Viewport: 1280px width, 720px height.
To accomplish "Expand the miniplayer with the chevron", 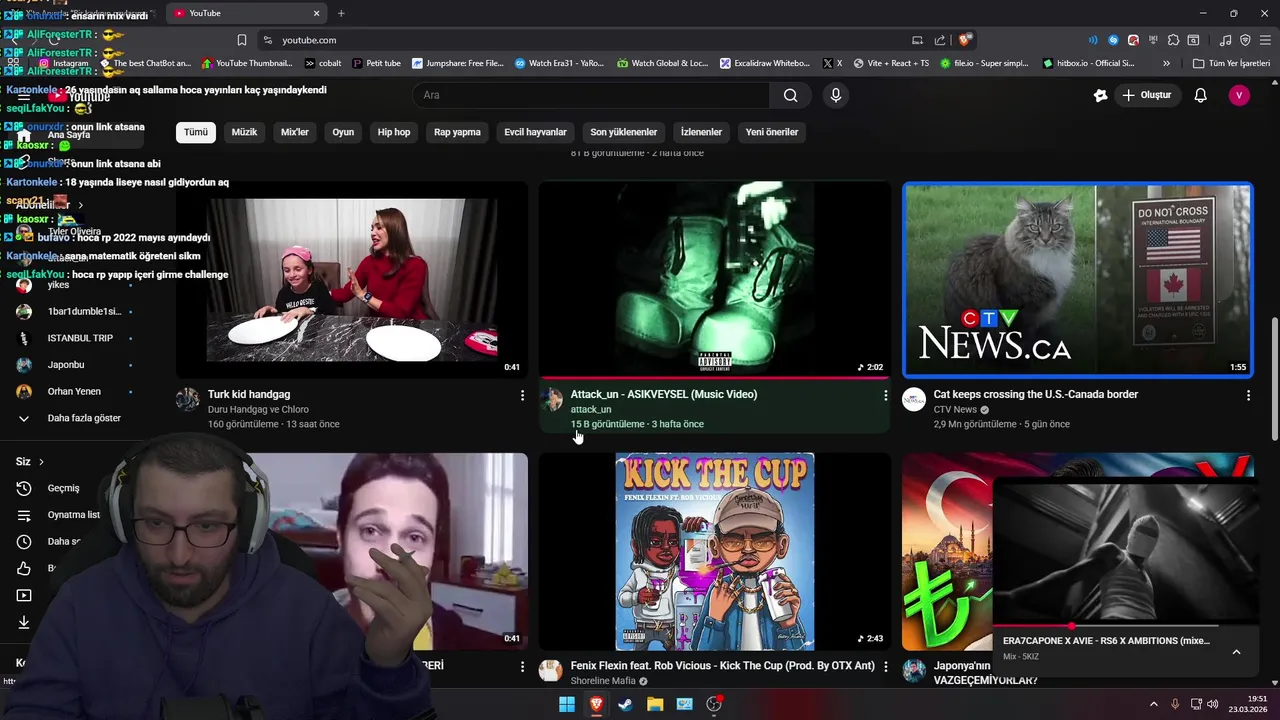I will coord(1236,652).
